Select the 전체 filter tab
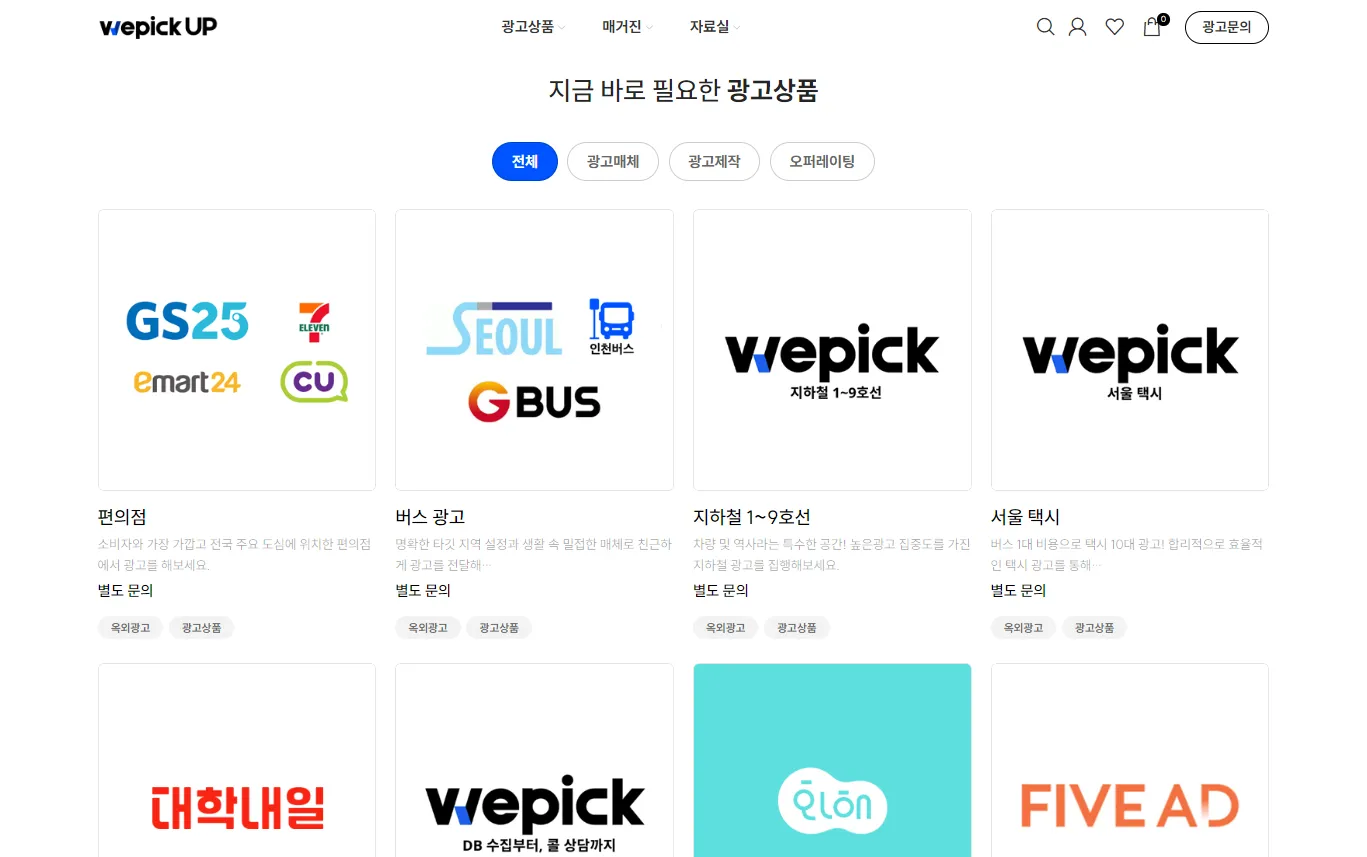Screen dimensions: 1367x857 pyautogui.click(x=525, y=161)
